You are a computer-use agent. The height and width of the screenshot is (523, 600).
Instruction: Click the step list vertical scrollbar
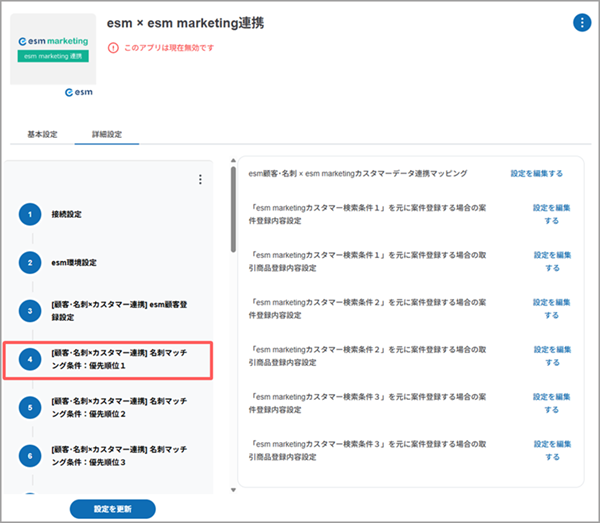click(x=233, y=210)
